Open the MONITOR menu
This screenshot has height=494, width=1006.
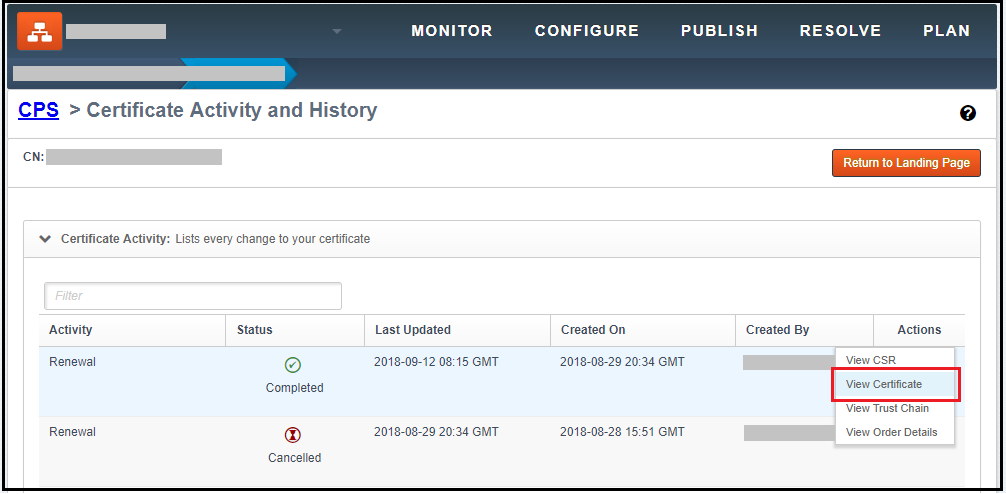click(x=452, y=31)
